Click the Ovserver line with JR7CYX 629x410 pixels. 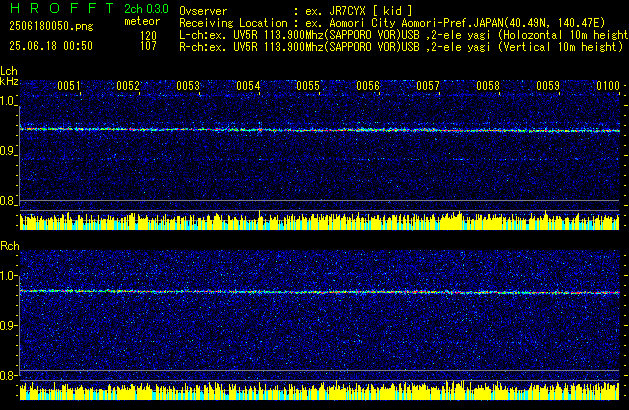296,11
